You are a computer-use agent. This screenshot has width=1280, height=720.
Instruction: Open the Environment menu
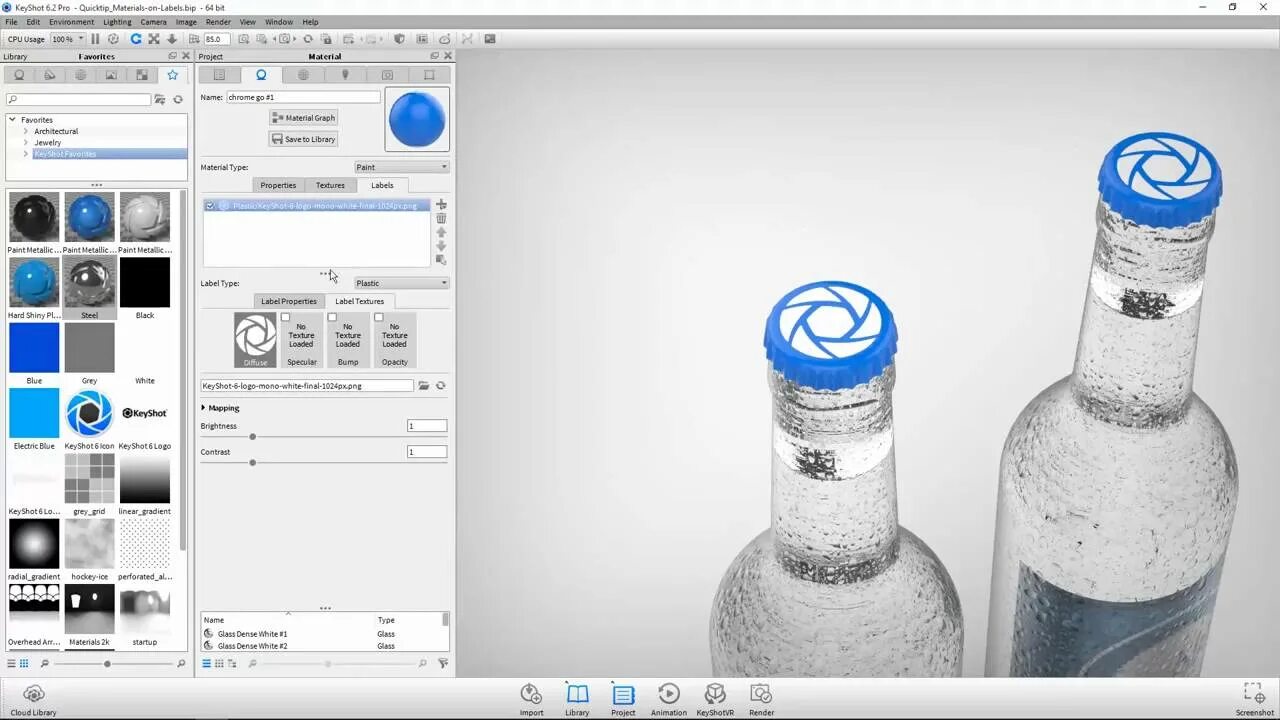(71, 21)
